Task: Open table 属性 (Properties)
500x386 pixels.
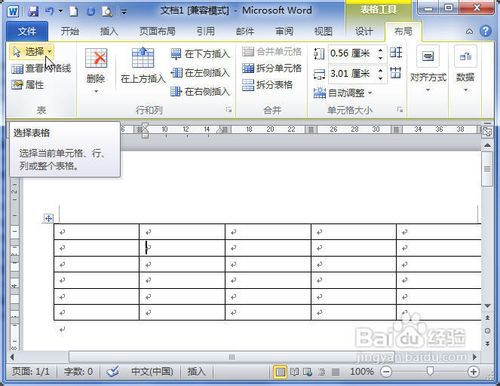Action: coord(28,85)
